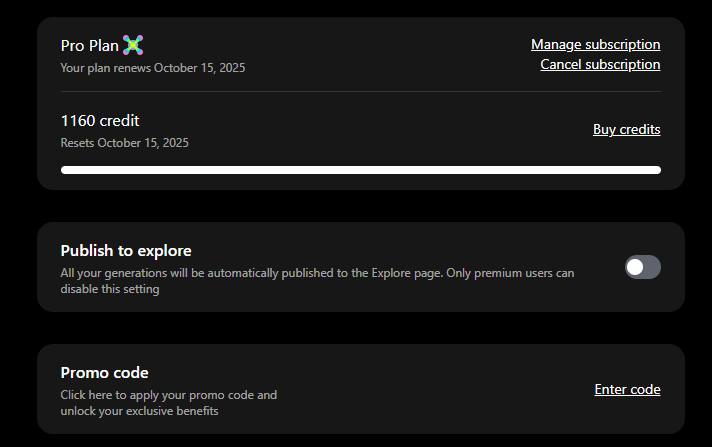Open the Buy credits link

pyautogui.click(x=627, y=129)
